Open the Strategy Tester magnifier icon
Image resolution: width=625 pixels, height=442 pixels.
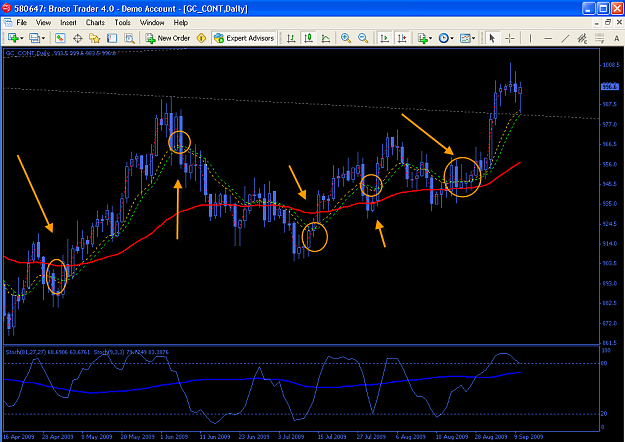click(129, 38)
